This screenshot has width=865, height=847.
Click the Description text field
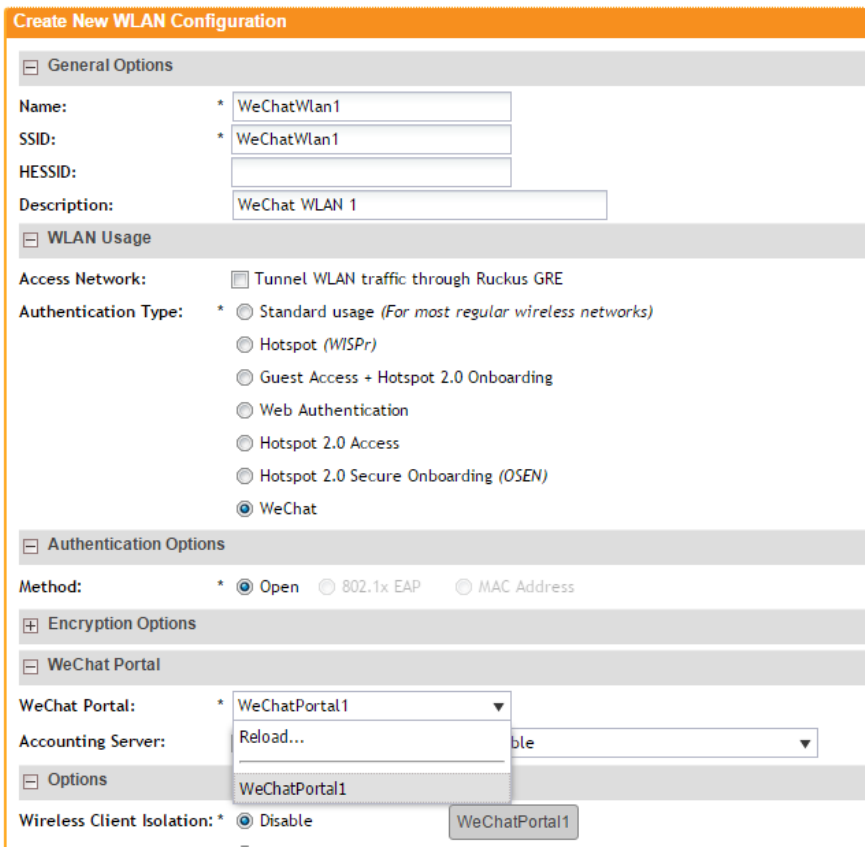[x=419, y=205]
